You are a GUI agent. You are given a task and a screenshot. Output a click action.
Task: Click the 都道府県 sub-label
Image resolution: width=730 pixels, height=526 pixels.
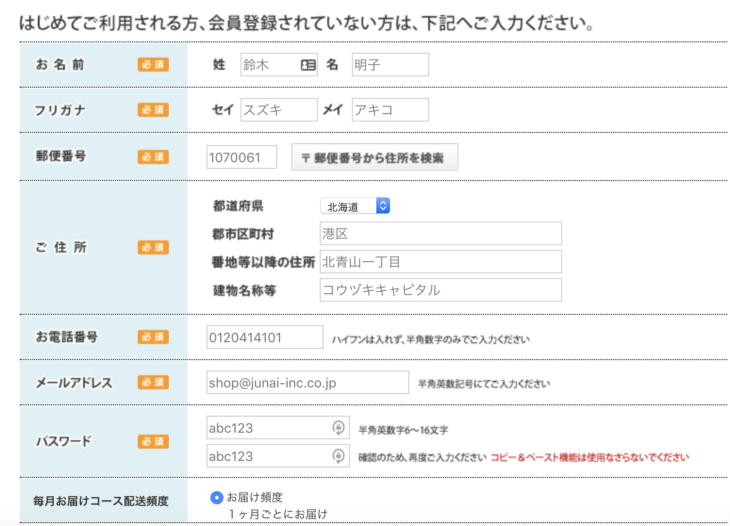(x=238, y=206)
